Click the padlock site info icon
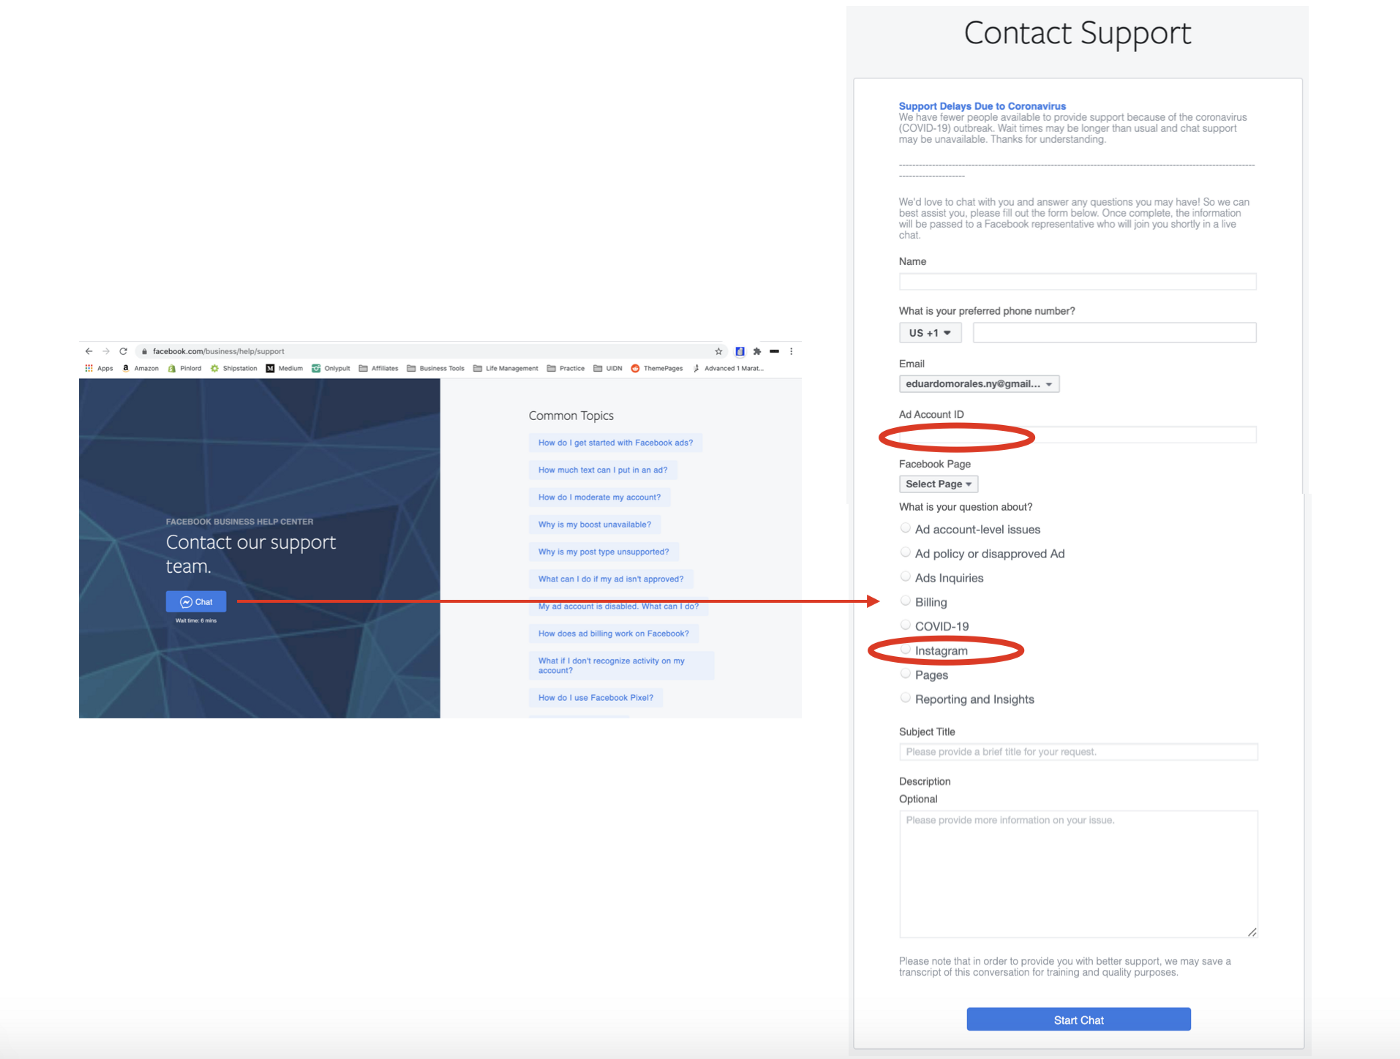The height and width of the screenshot is (1059, 1400). coord(145,351)
